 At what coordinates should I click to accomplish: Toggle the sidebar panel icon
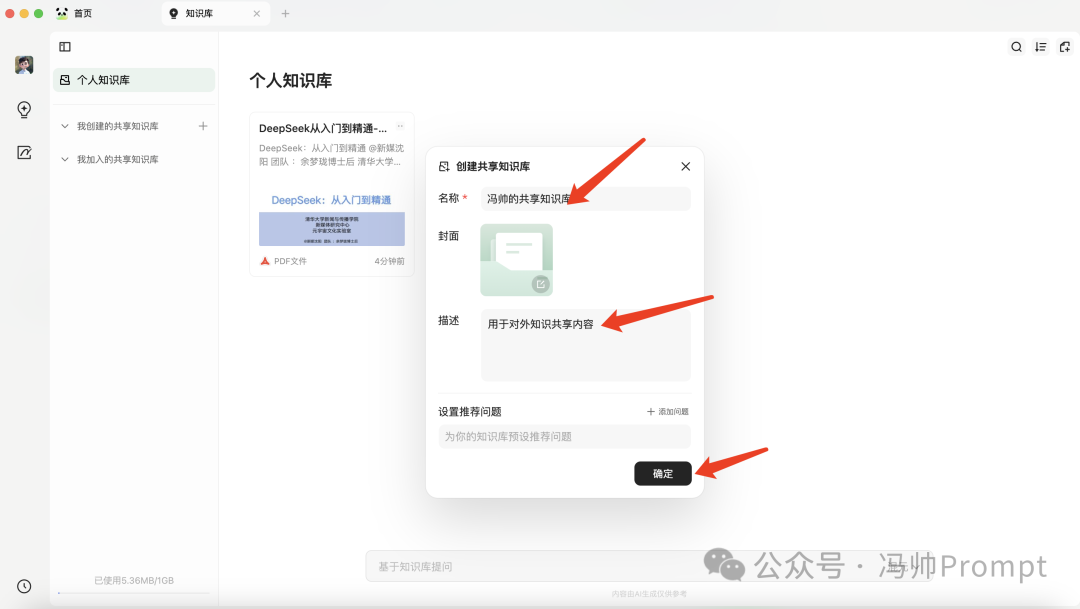[x=65, y=47]
